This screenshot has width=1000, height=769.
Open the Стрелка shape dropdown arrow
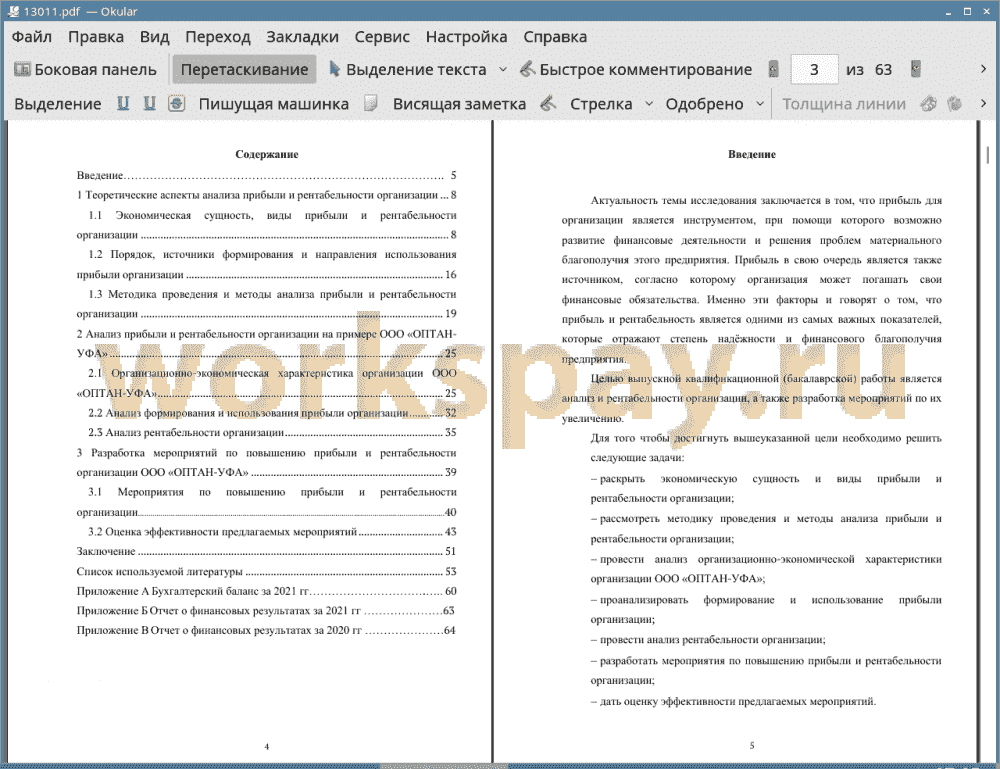pyautogui.click(x=649, y=104)
